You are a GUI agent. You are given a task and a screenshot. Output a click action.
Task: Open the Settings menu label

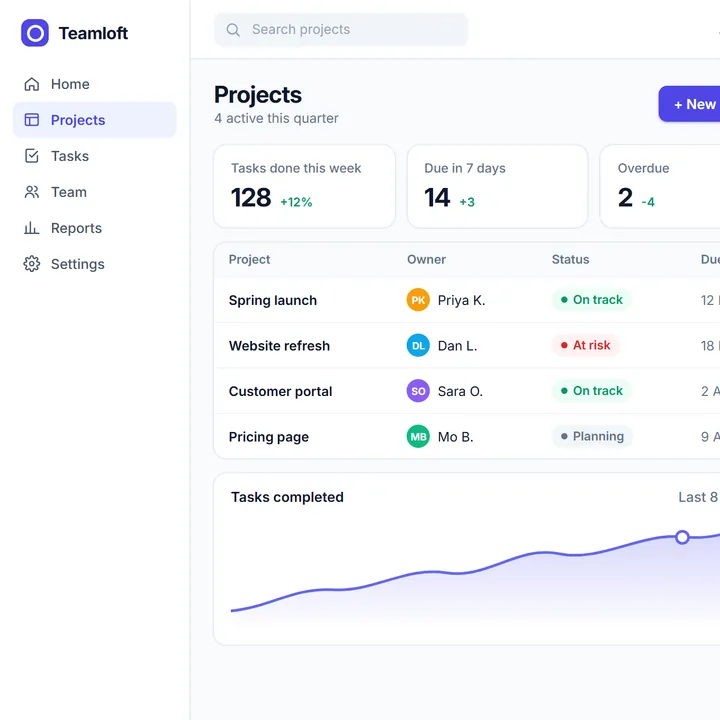tap(78, 264)
